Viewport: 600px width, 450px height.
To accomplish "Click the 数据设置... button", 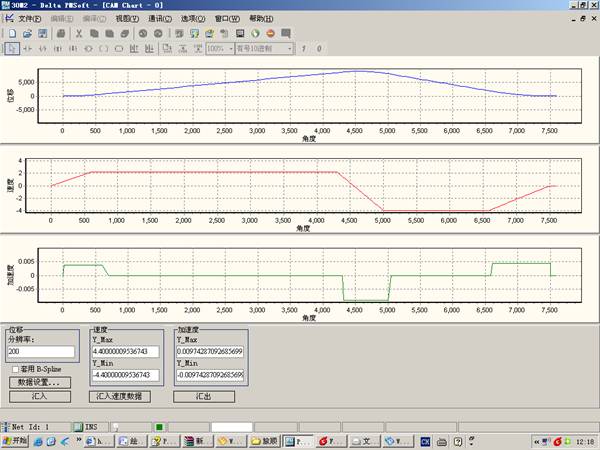I will coord(39,382).
